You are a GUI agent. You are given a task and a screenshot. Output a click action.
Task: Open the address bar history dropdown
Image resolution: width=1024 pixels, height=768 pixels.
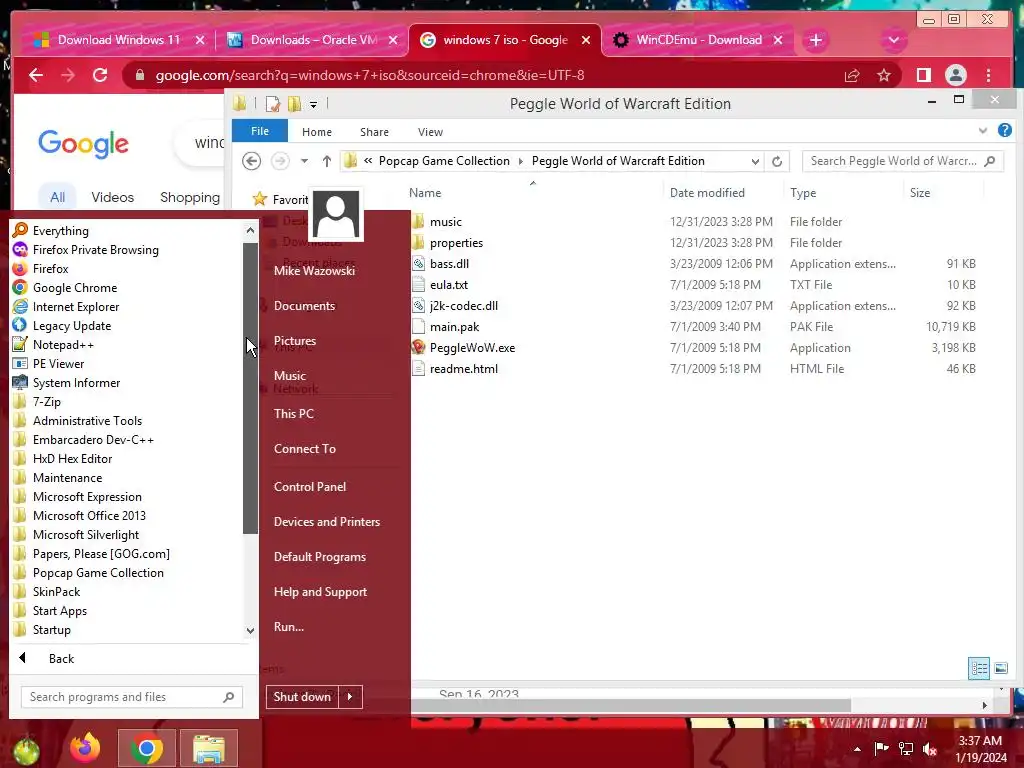click(755, 161)
